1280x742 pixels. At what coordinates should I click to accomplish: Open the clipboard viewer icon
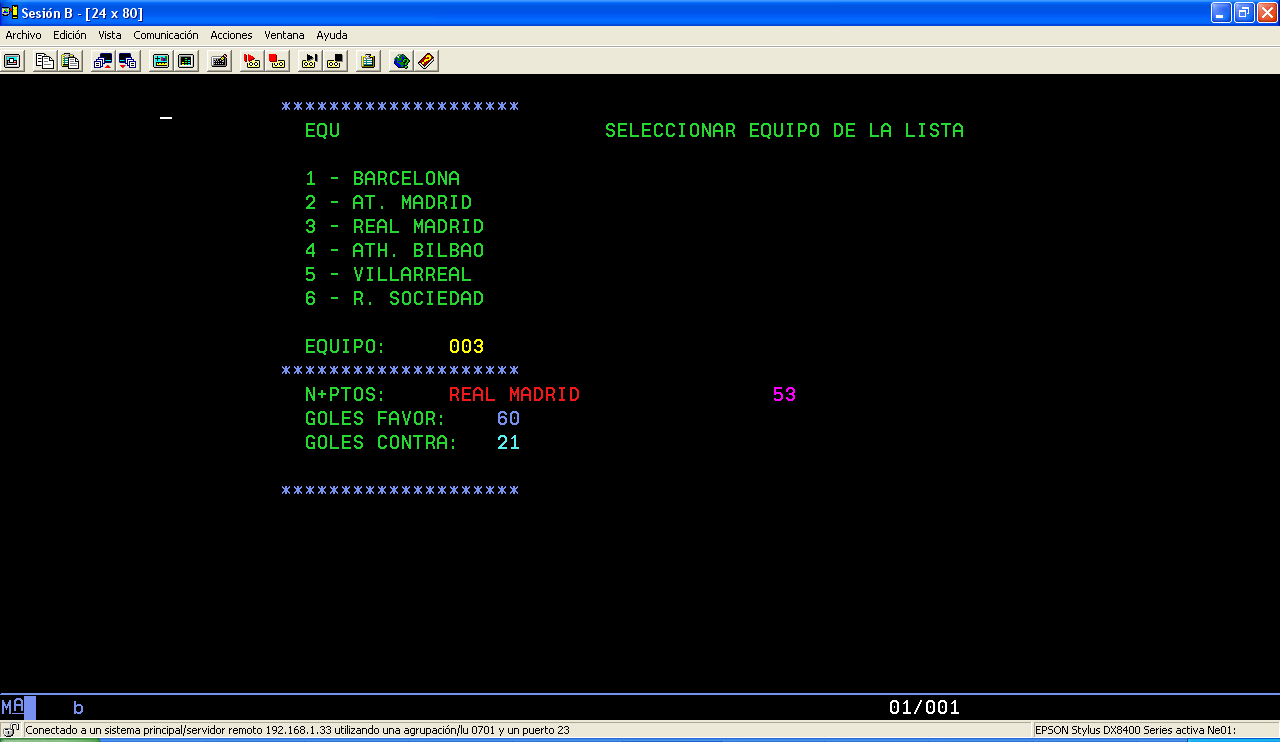[367, 60]
